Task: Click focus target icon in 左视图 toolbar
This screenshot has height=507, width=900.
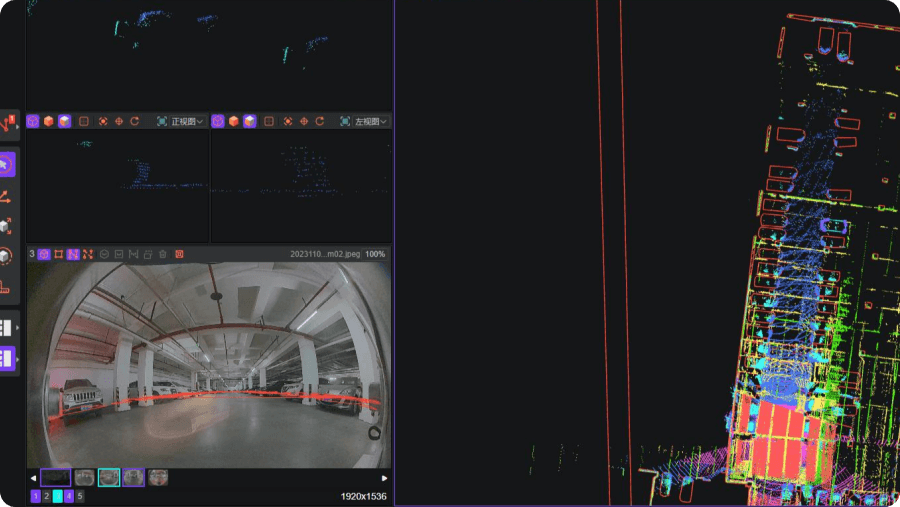Action: click(288, 121)
